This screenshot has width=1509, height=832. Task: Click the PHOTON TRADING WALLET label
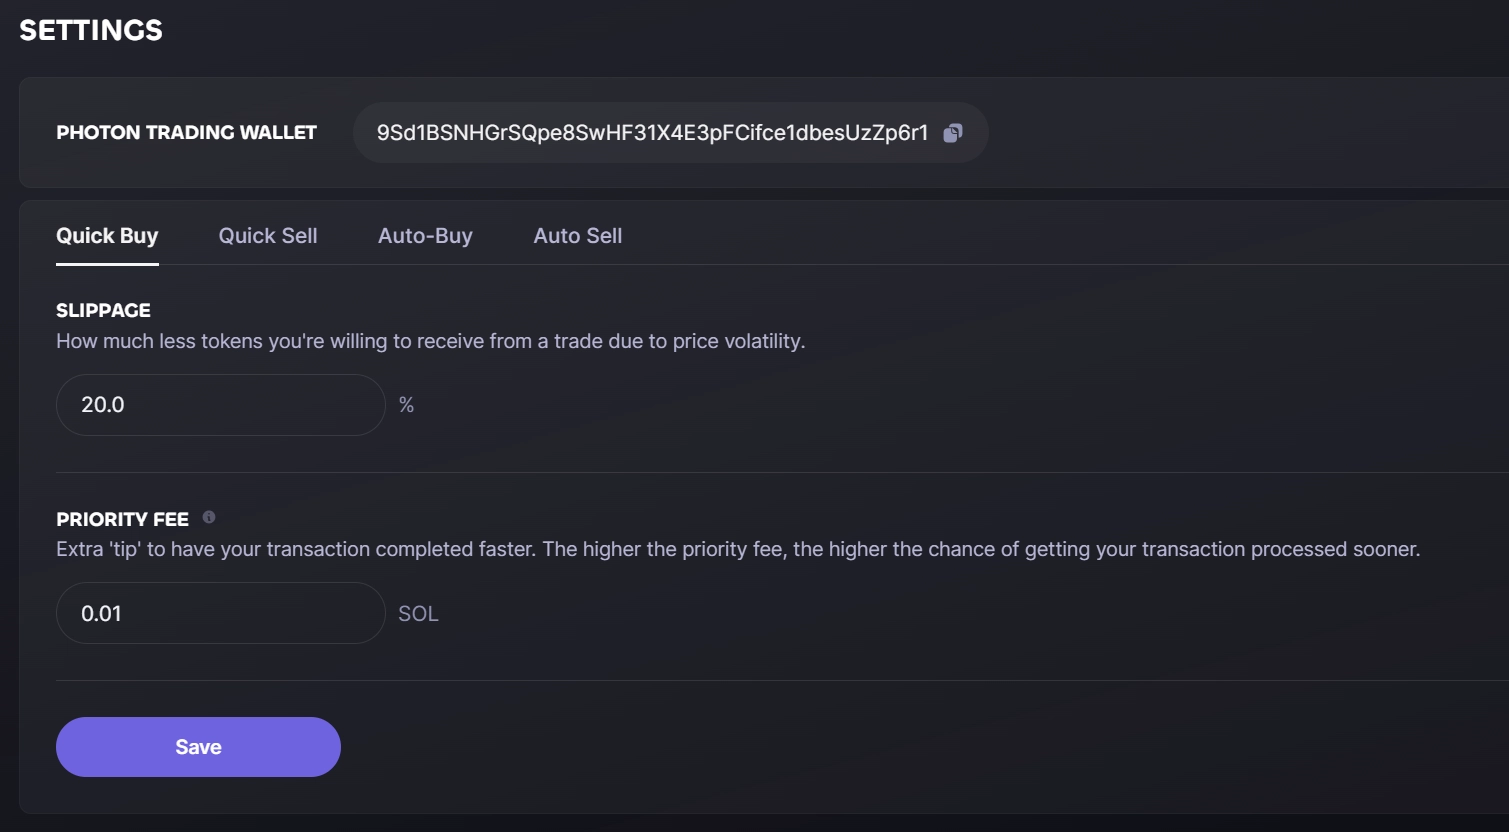click(186, 132)
